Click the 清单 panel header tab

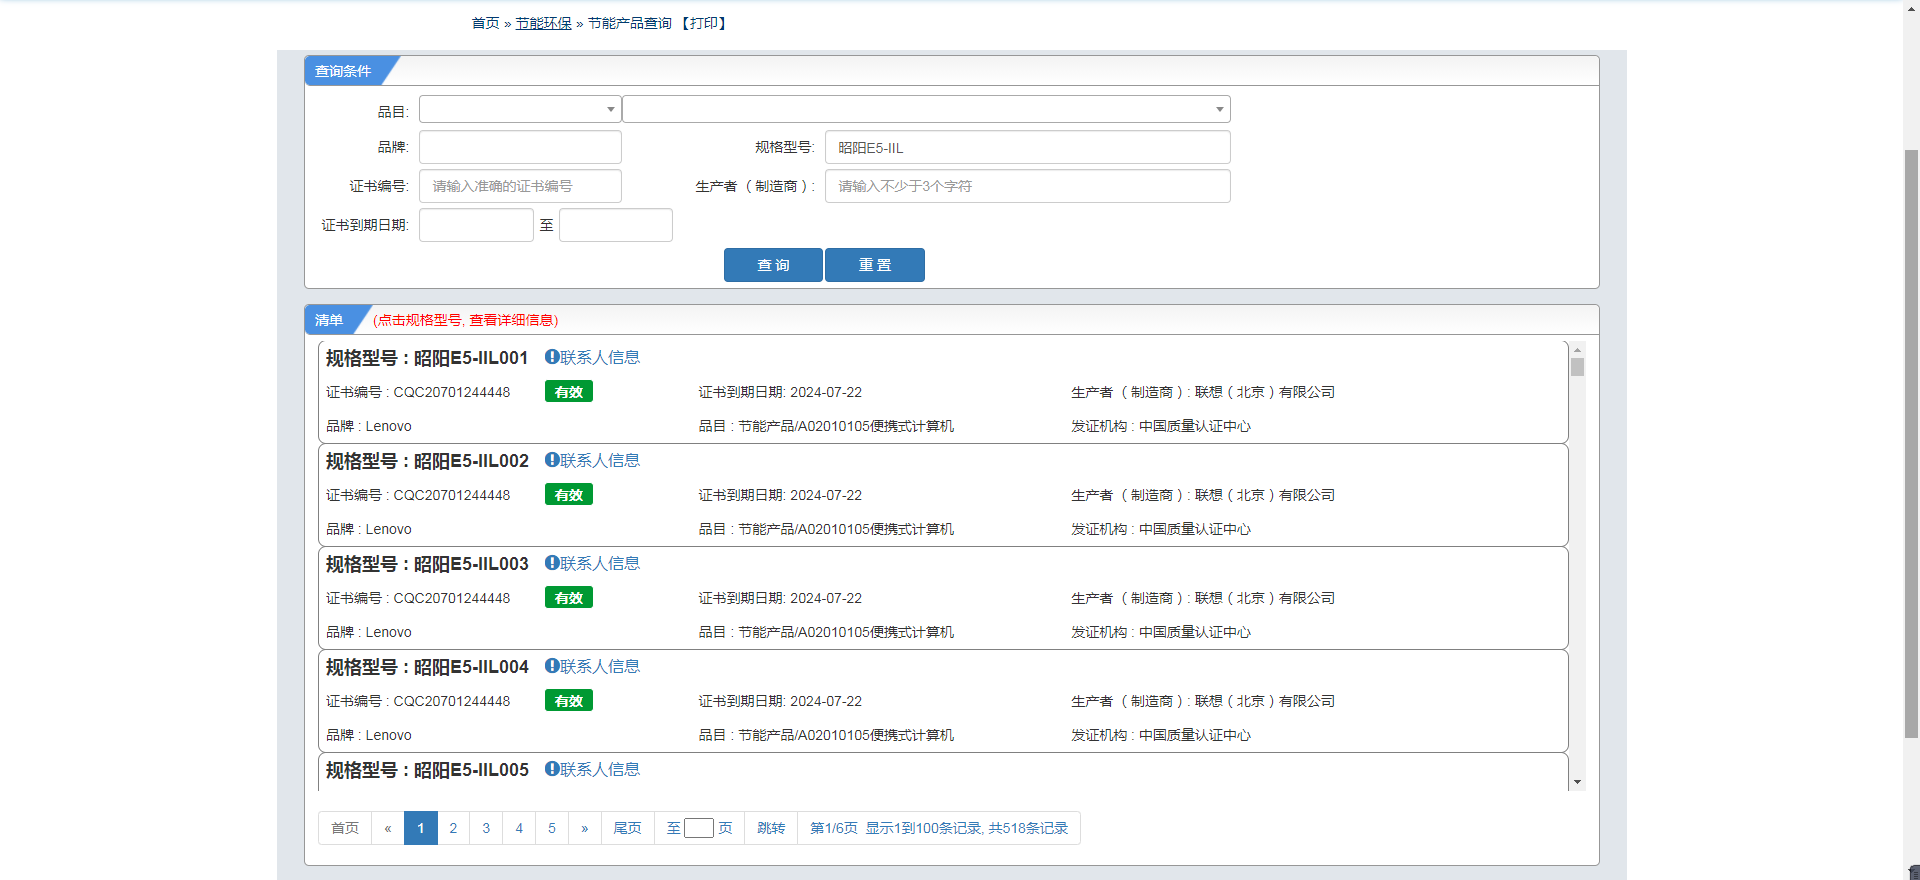pyautogui.click(x=329, y=320)
